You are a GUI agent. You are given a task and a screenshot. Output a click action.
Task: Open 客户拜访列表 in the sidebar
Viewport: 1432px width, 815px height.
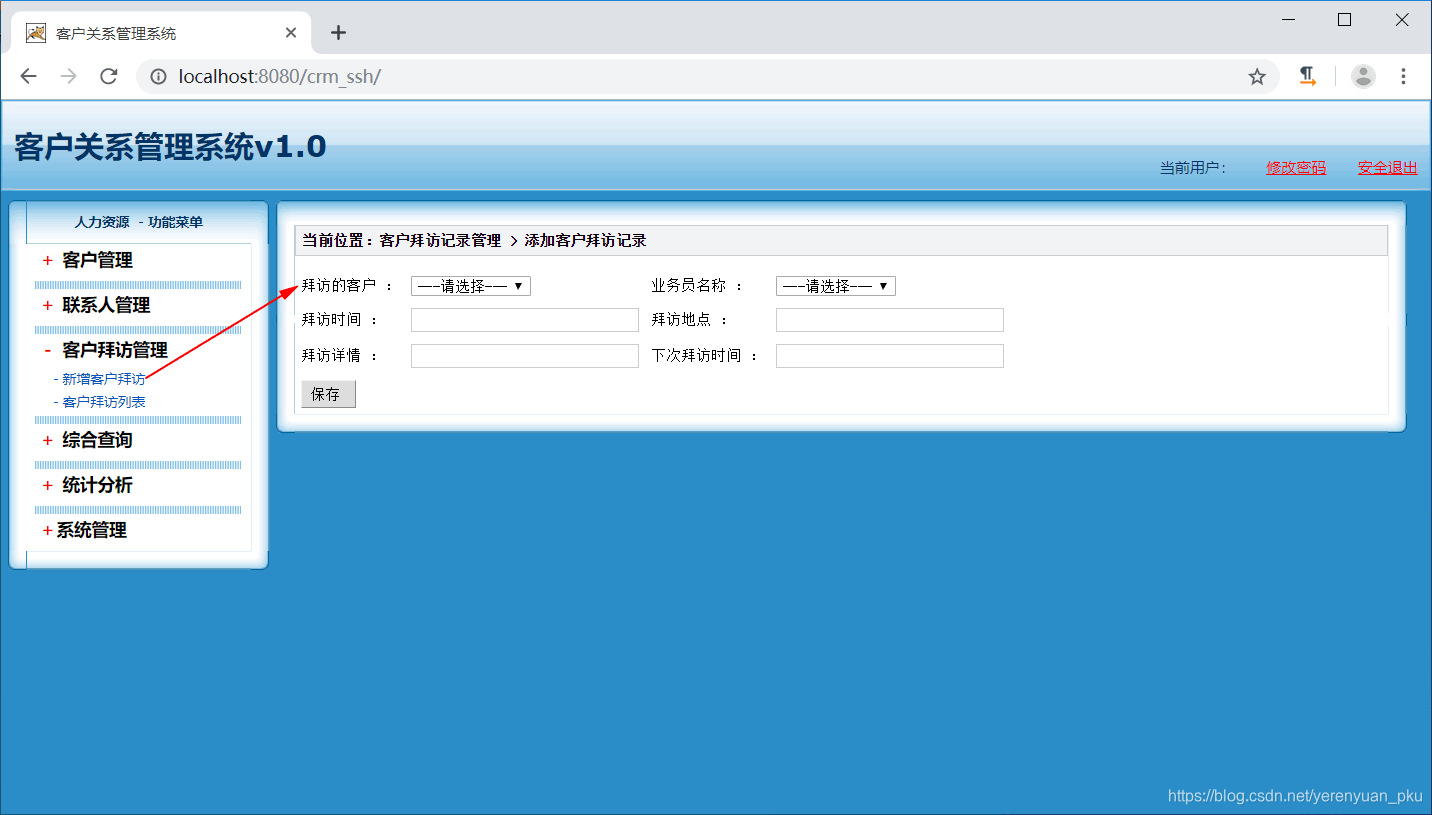[104, 402]
